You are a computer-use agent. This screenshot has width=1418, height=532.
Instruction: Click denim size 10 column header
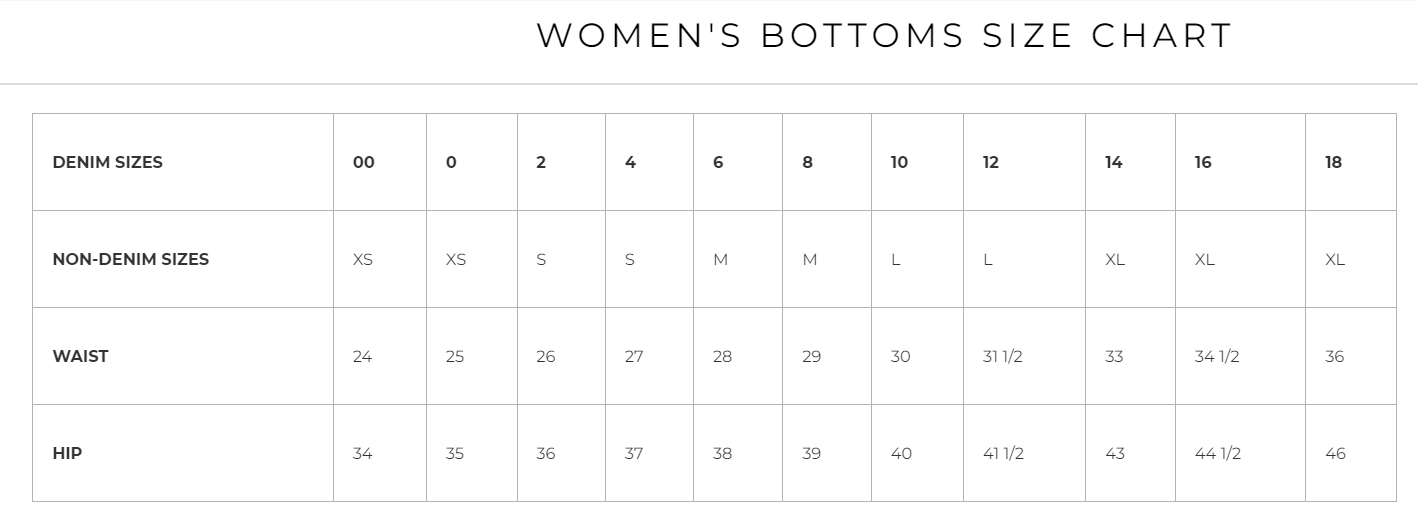point(899,162)
